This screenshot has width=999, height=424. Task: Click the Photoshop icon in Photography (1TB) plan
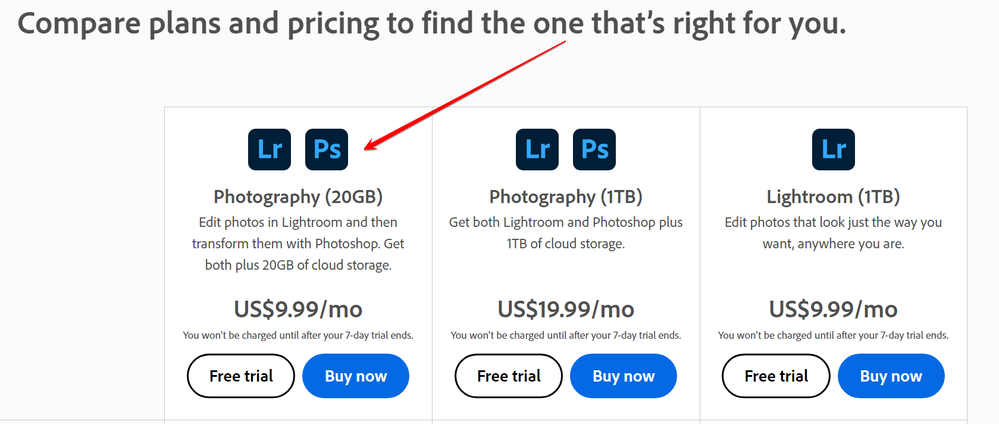point(594,149)
